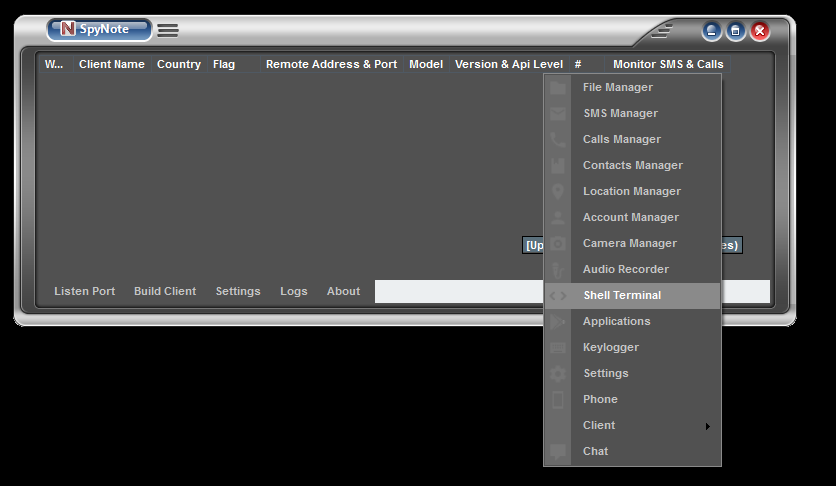836x486 pixels.
Task: Click the Phone device icon
Action: pos(558,400)
